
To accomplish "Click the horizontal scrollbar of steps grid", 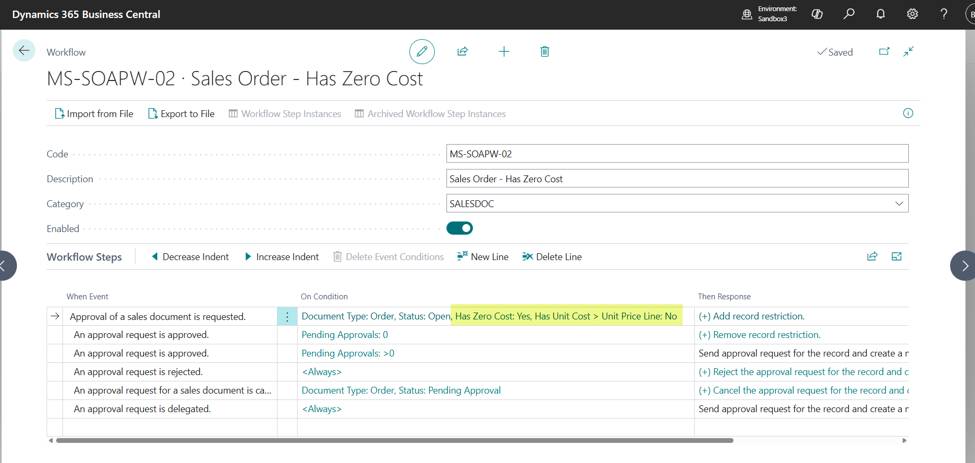I will (x=394, y=441).
